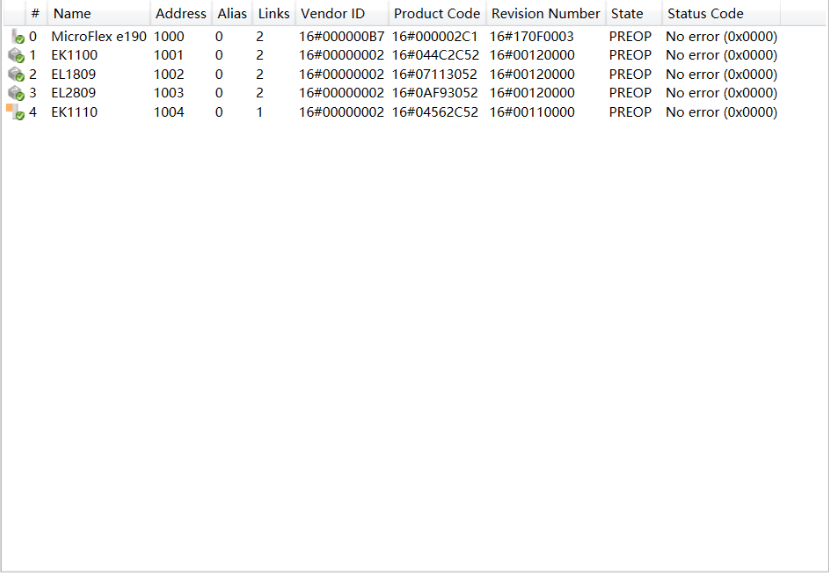Click the PREOP state of MicroFlex e190

coord(630,36)
